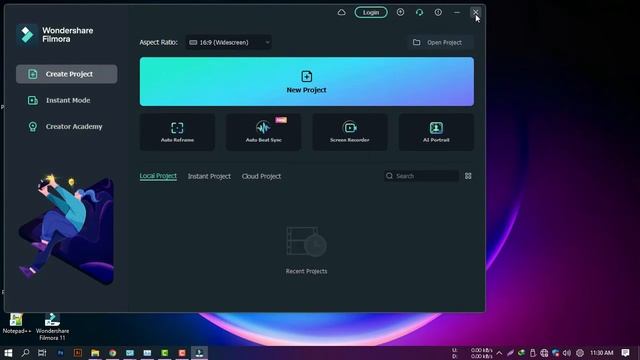
Task: Open the Screen Recorder
Action: pos(350,132)
